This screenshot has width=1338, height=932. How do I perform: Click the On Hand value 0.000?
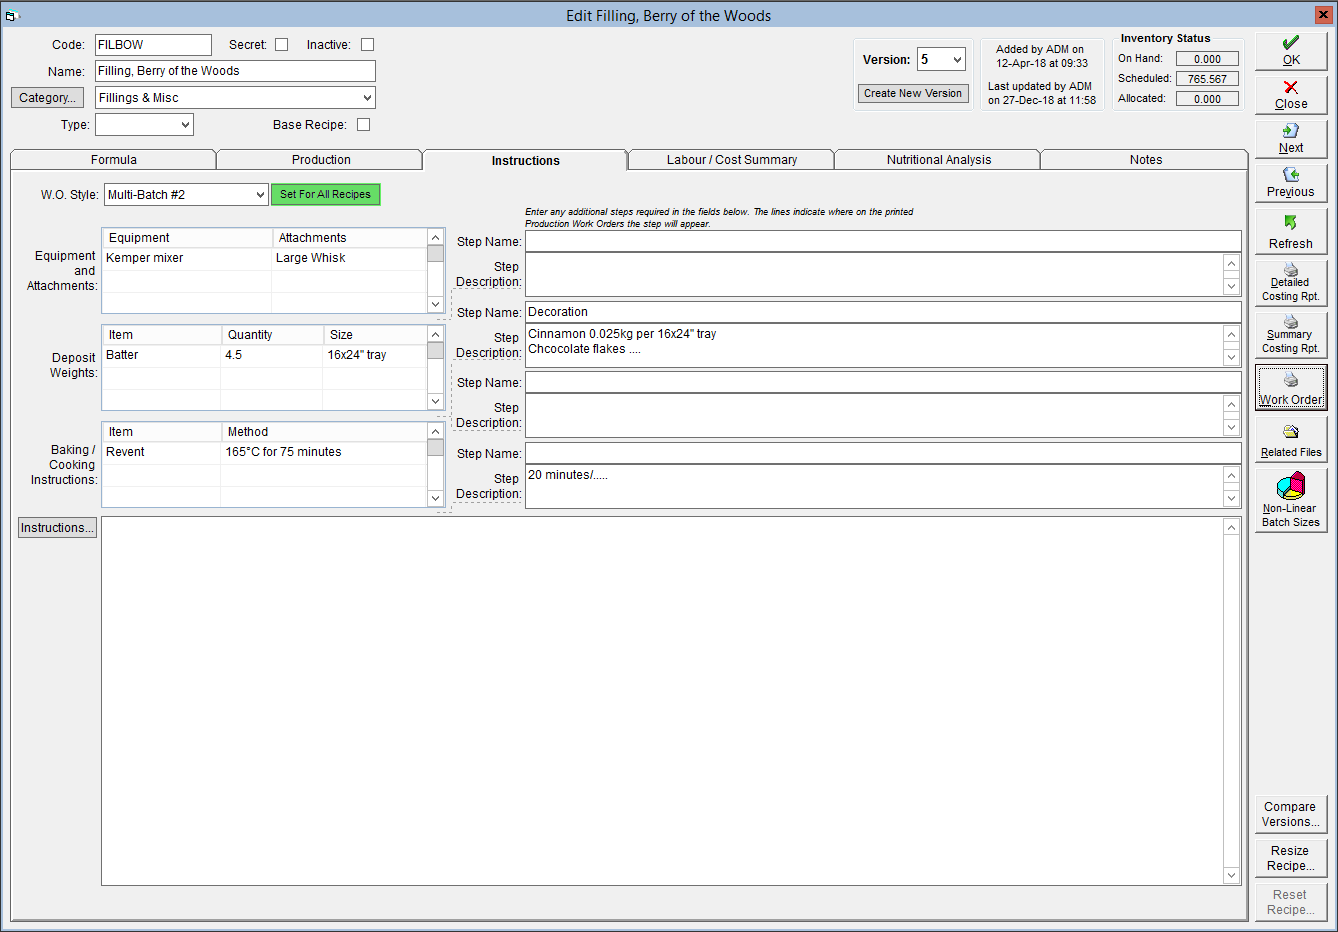(x=1207, y=59)
